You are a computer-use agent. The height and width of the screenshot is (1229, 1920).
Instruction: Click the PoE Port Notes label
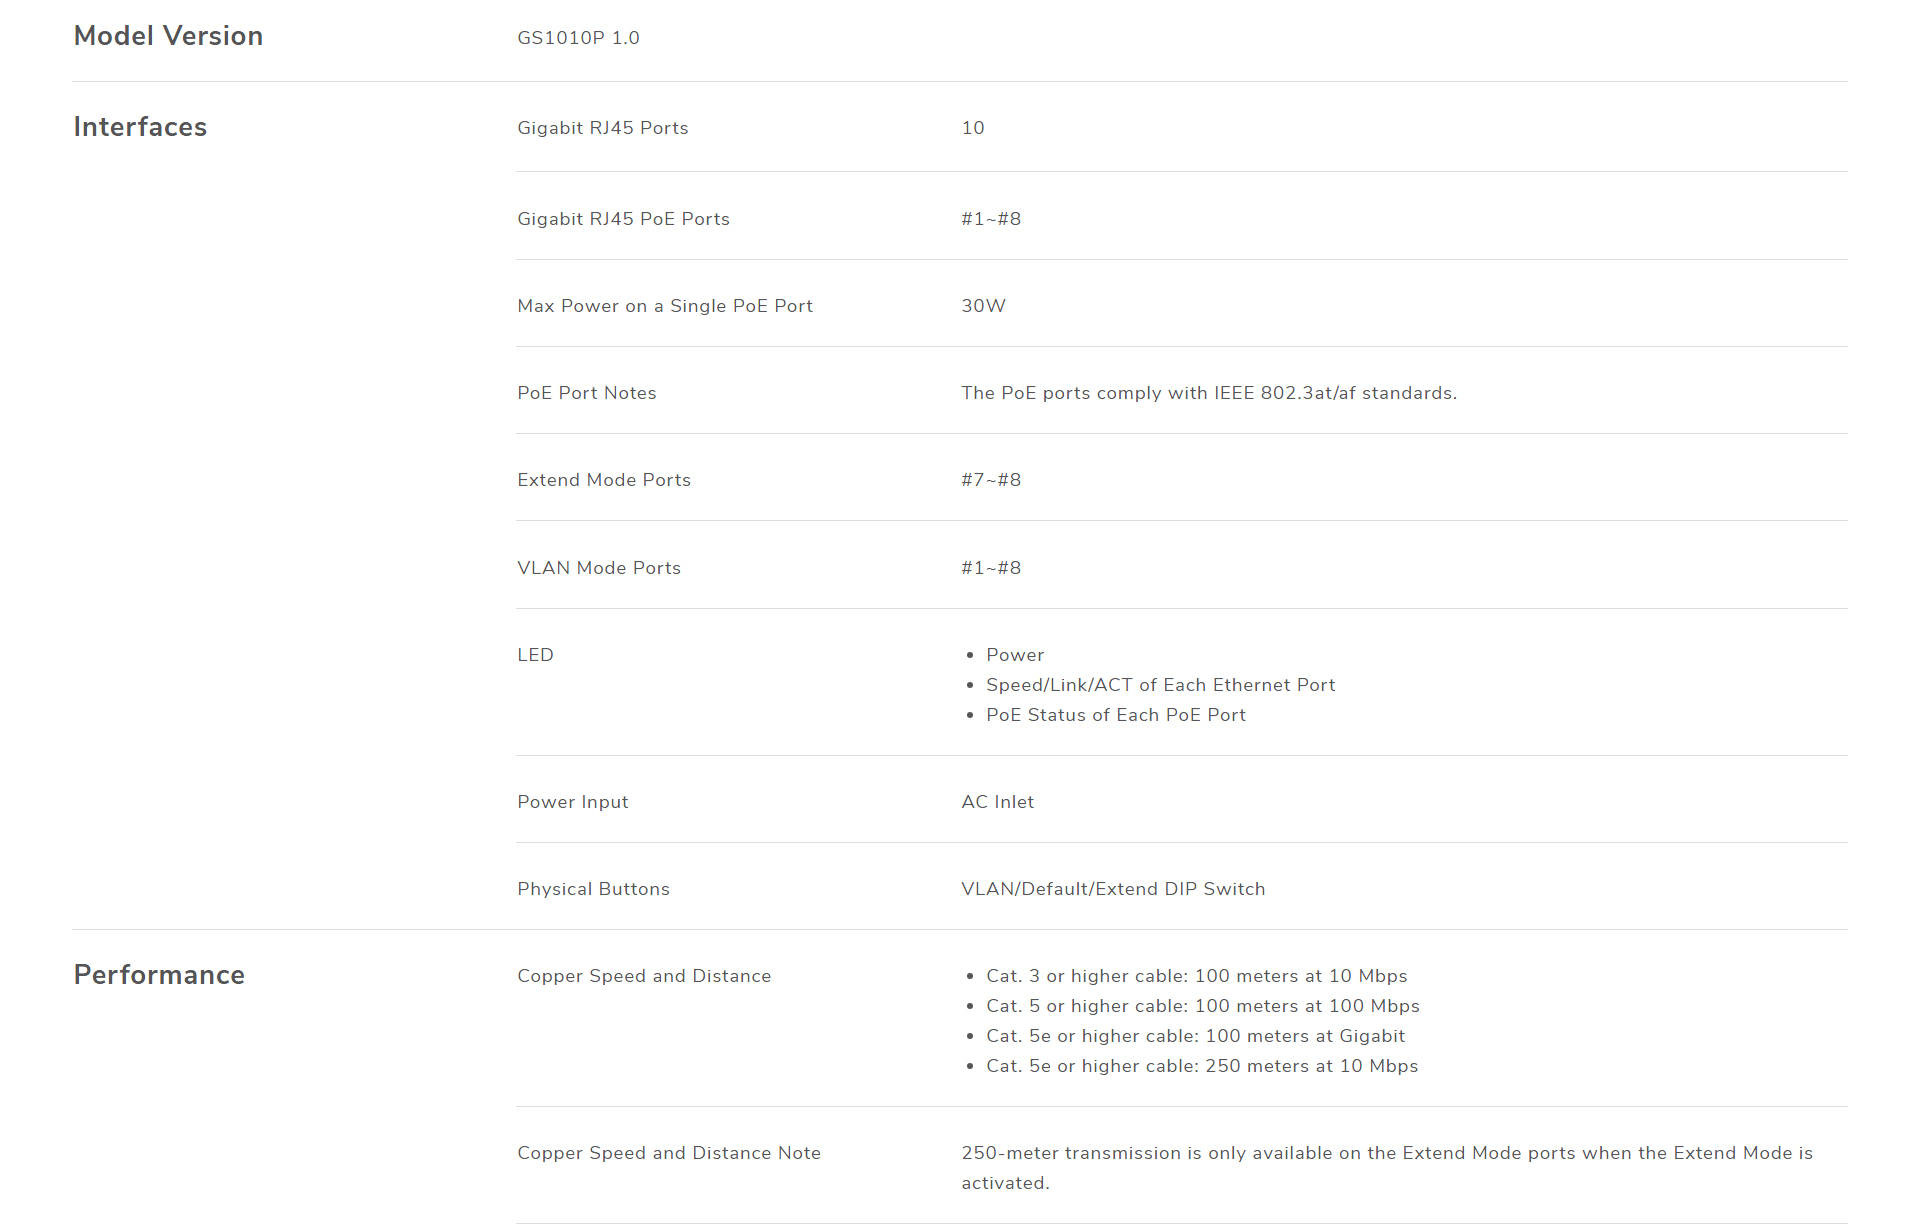point(587,393)
